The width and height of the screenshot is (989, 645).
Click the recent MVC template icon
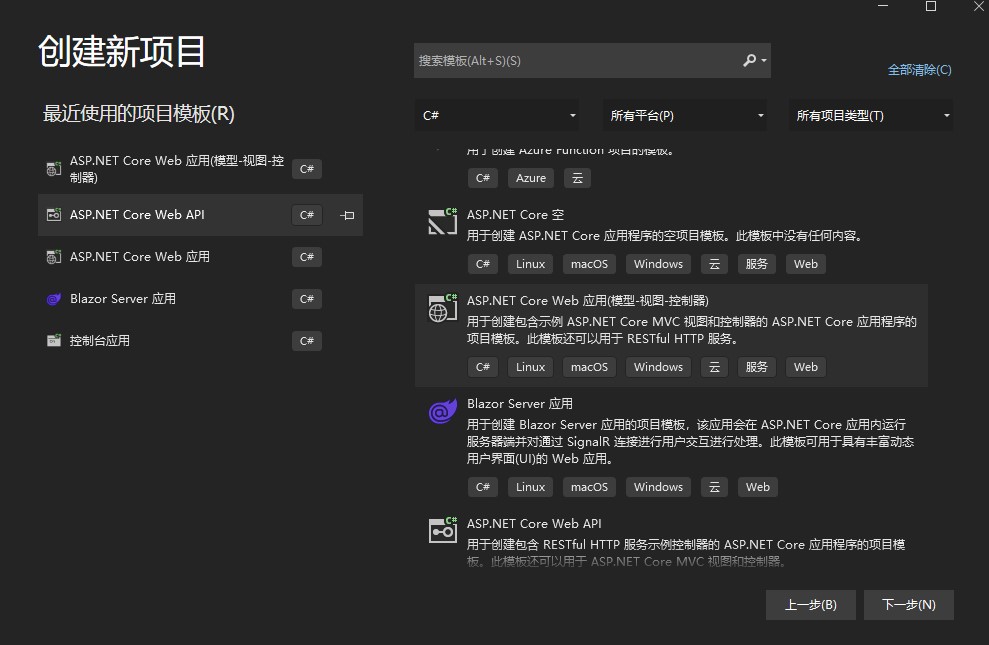[54, 168]
